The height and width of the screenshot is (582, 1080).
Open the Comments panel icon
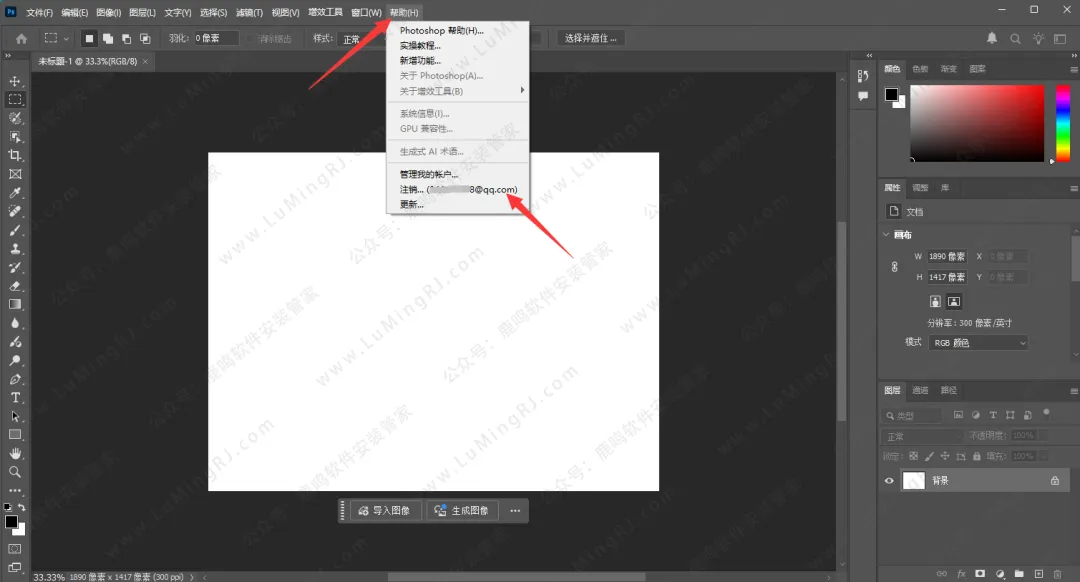pos(863,96)
